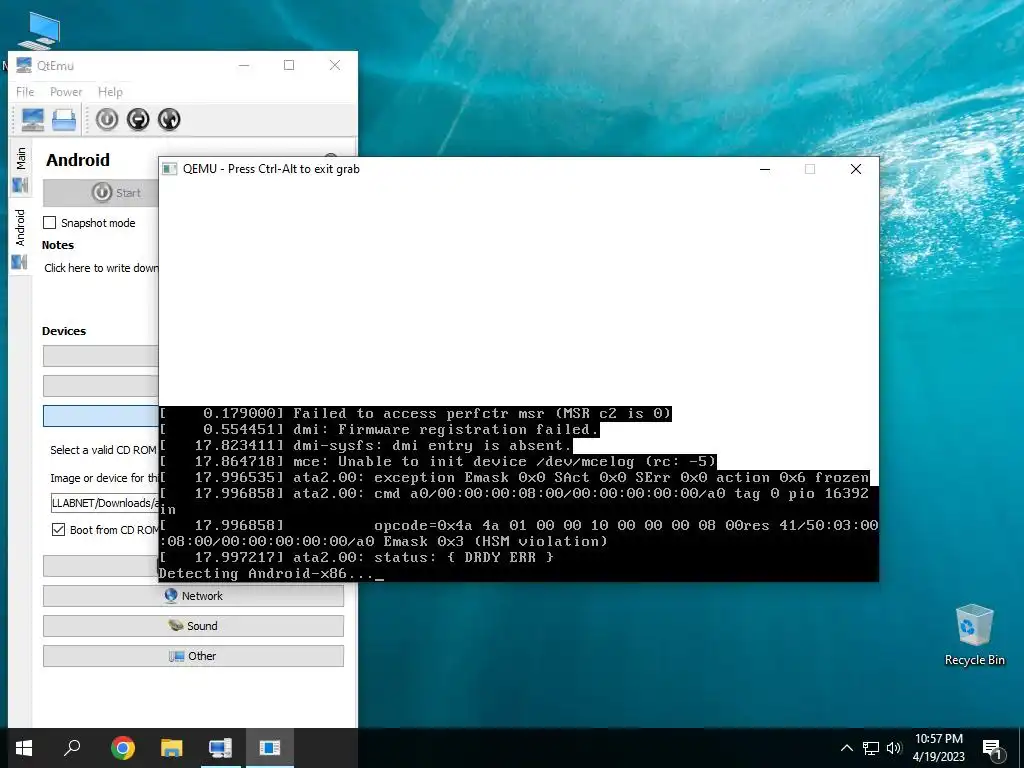Open the Help menu in QtEmu
This screenshot has height=768, width=1024.
pos(110,92)
